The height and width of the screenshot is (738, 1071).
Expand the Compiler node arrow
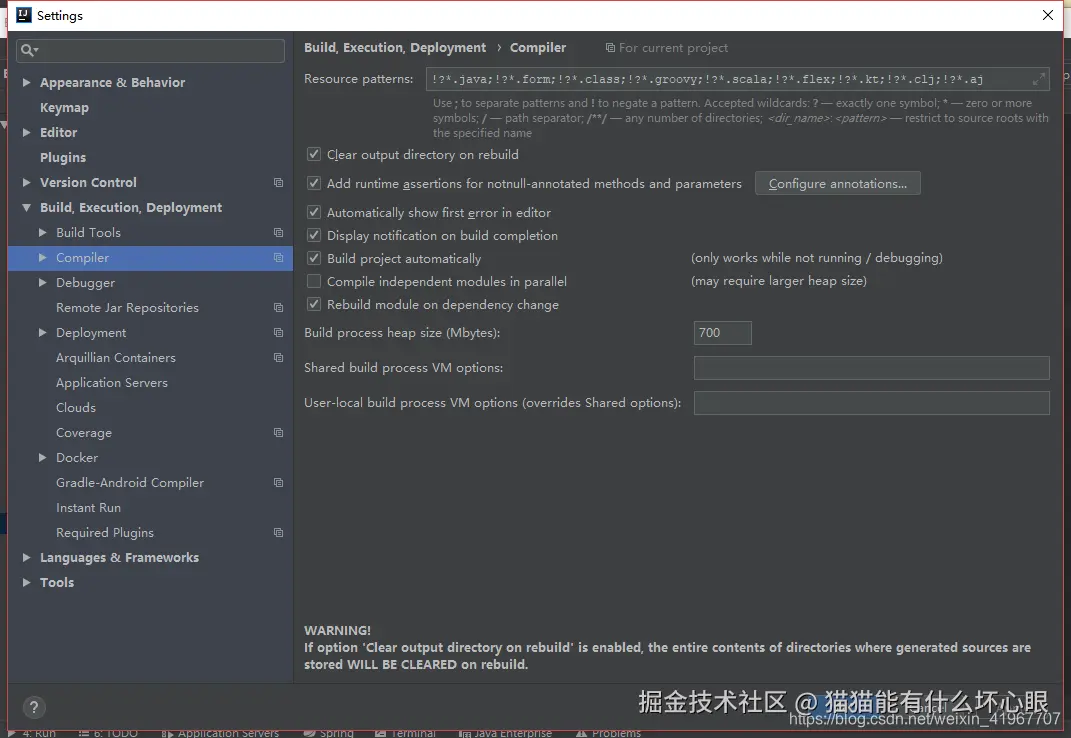point(42,258)
